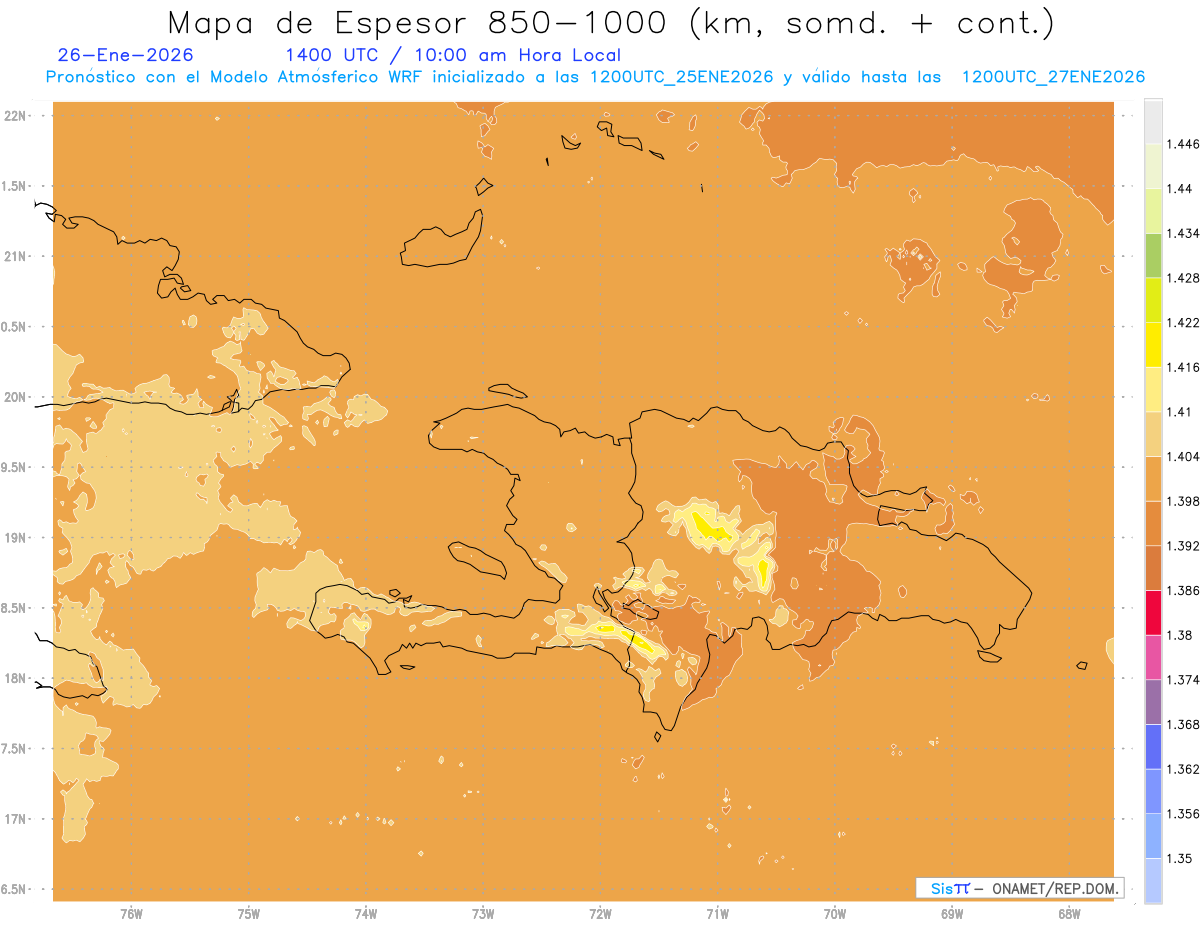Click the legend value 1.386
Viewport: 1200px width, 927px height.
(x=1182, y=591)
